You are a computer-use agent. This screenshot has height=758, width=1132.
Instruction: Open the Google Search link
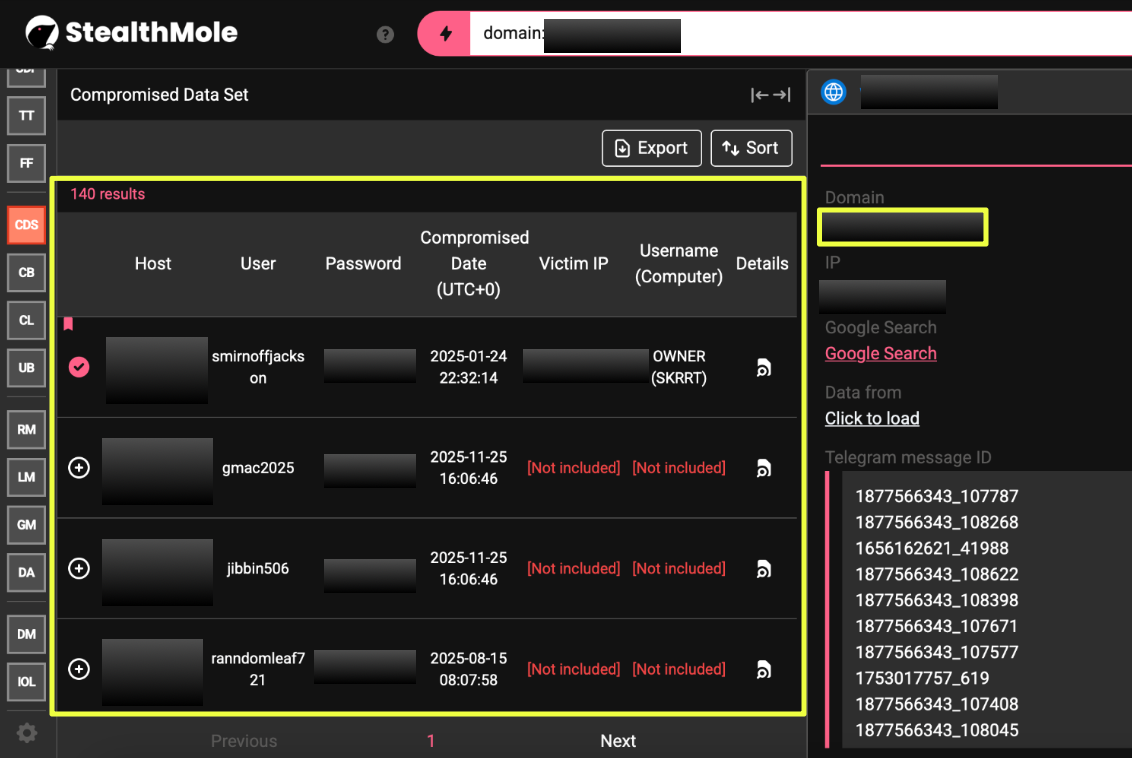tap(880, 353)
